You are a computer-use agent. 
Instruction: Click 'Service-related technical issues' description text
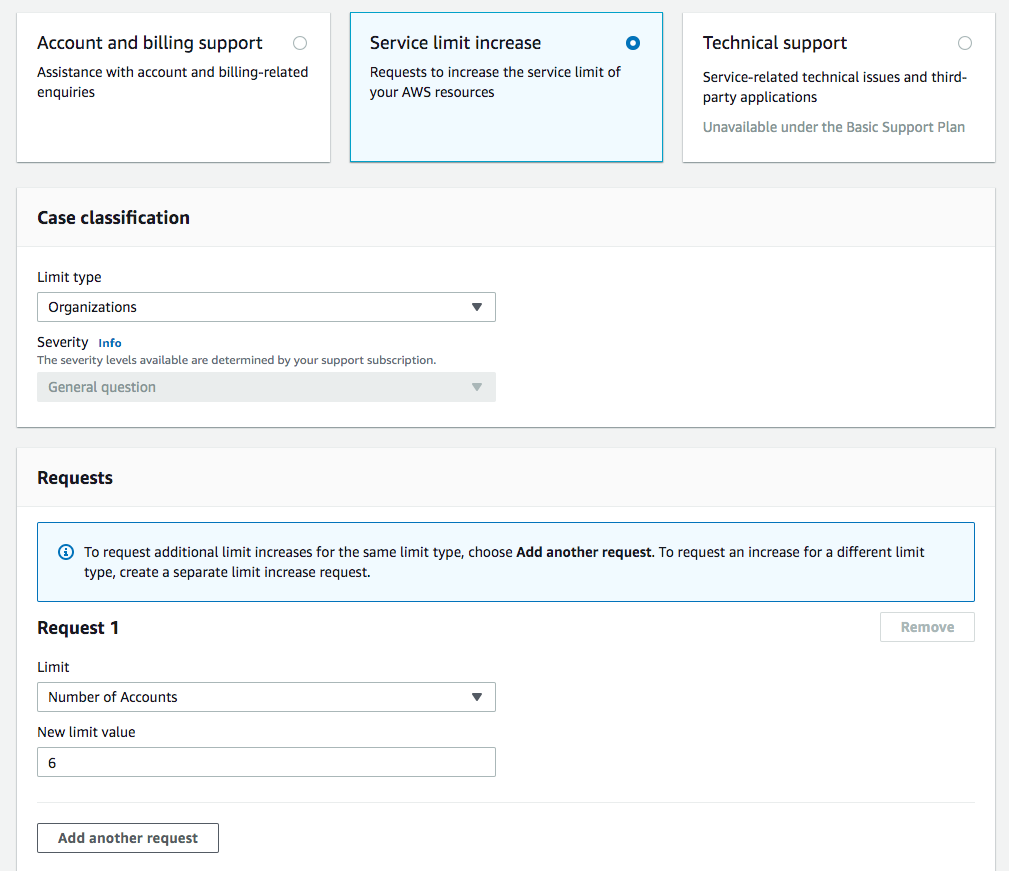pyautogui.click(x=835, y=87)
